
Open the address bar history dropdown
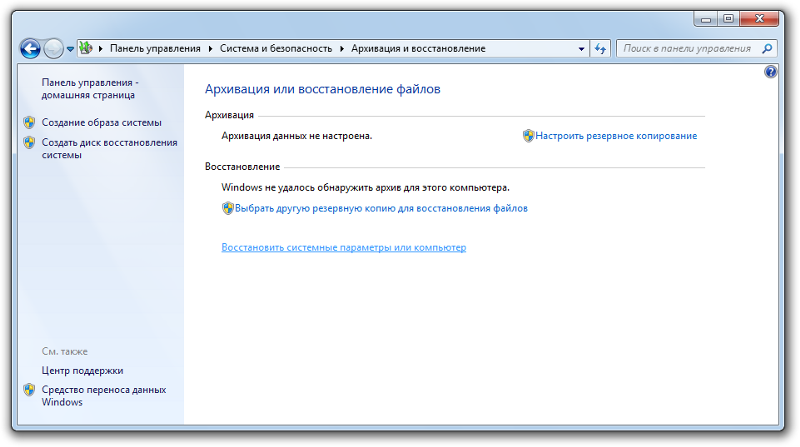point(581,49)
